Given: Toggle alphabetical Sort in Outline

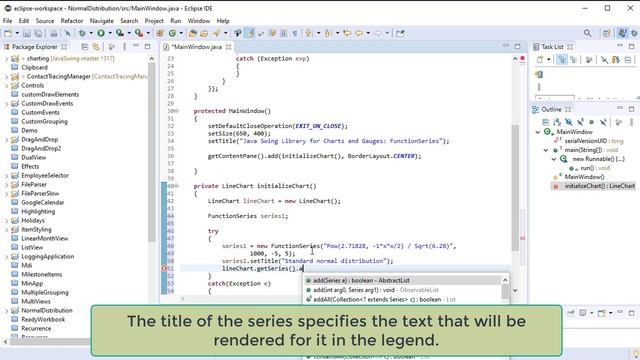Looking at the screenshot, I should pyautogui.click(x=557, y=122).
